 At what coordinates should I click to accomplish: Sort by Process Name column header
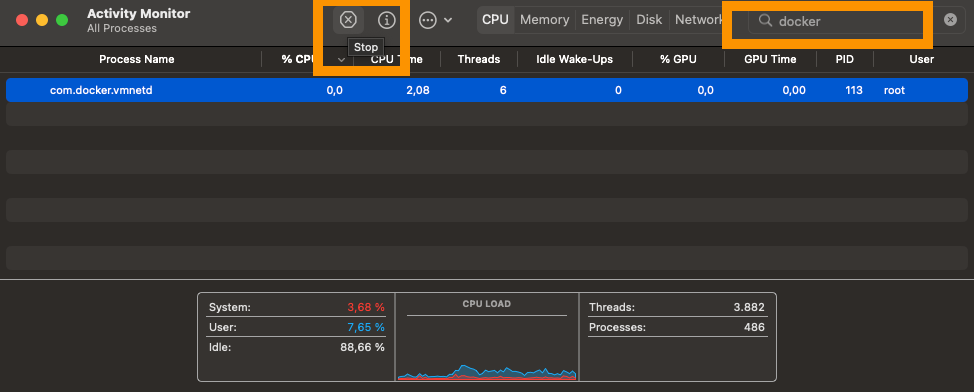[x=137, y=60]
